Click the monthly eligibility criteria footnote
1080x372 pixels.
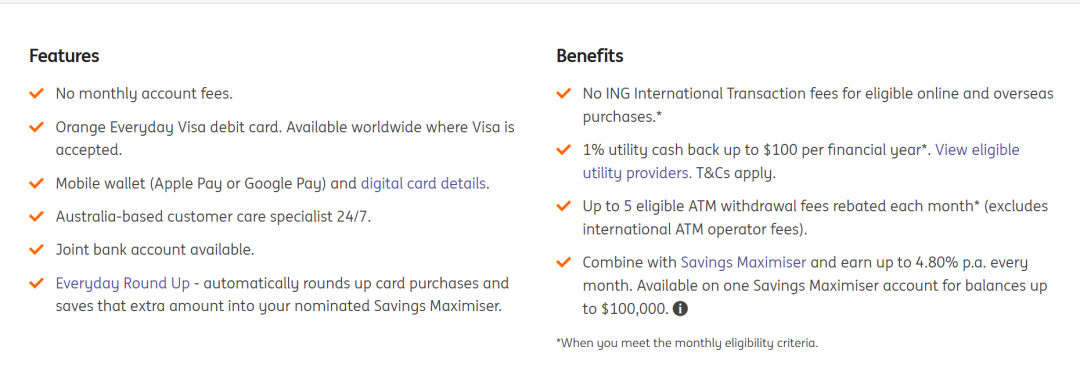pyautogui.click(x=687, y=343)
